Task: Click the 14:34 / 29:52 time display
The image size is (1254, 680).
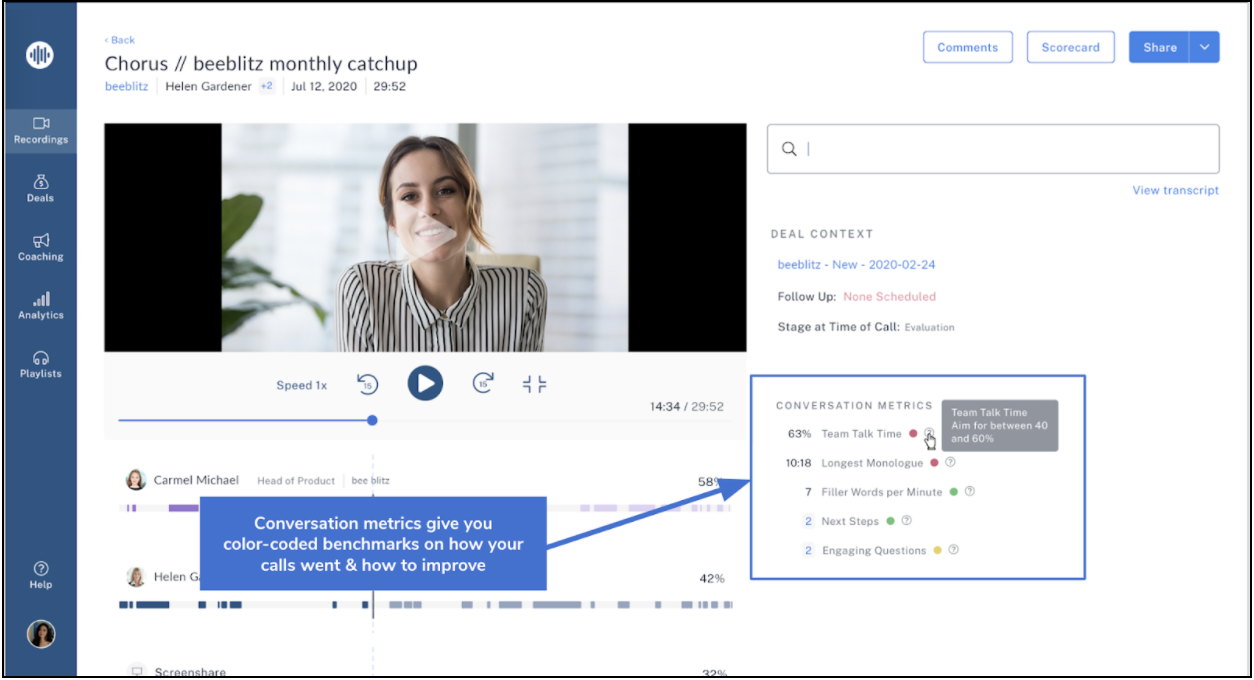Action: pos(686,407)
